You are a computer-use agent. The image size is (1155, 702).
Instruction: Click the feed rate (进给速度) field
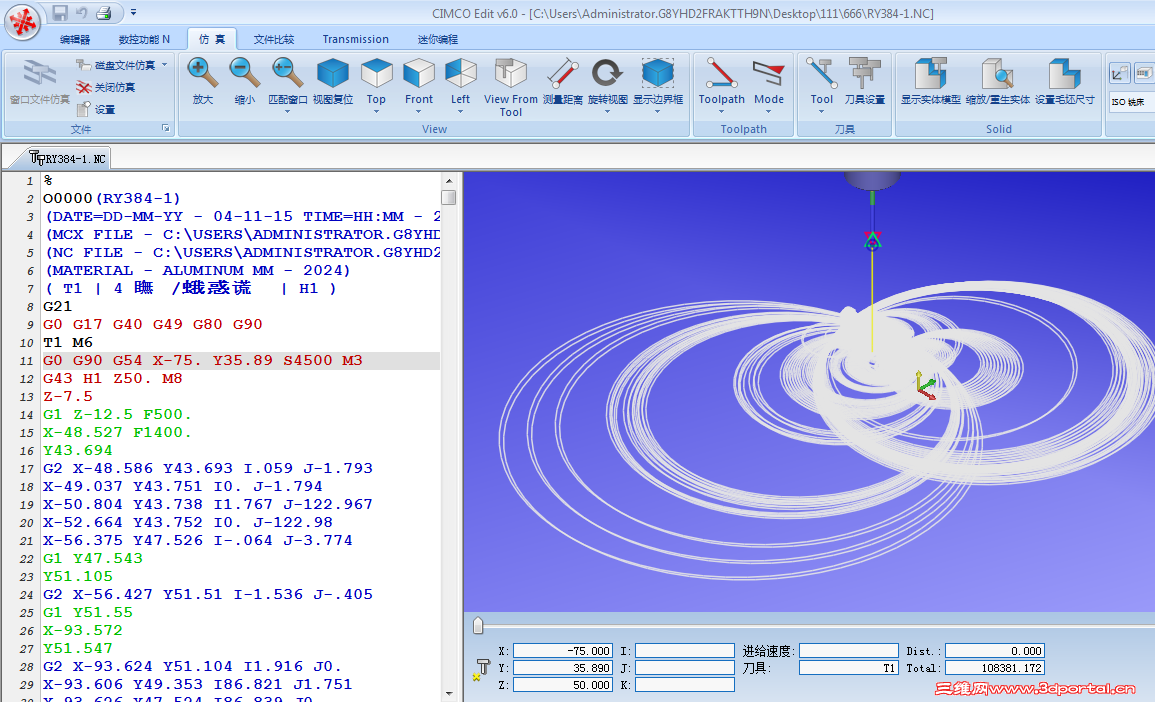click(849, 651)
